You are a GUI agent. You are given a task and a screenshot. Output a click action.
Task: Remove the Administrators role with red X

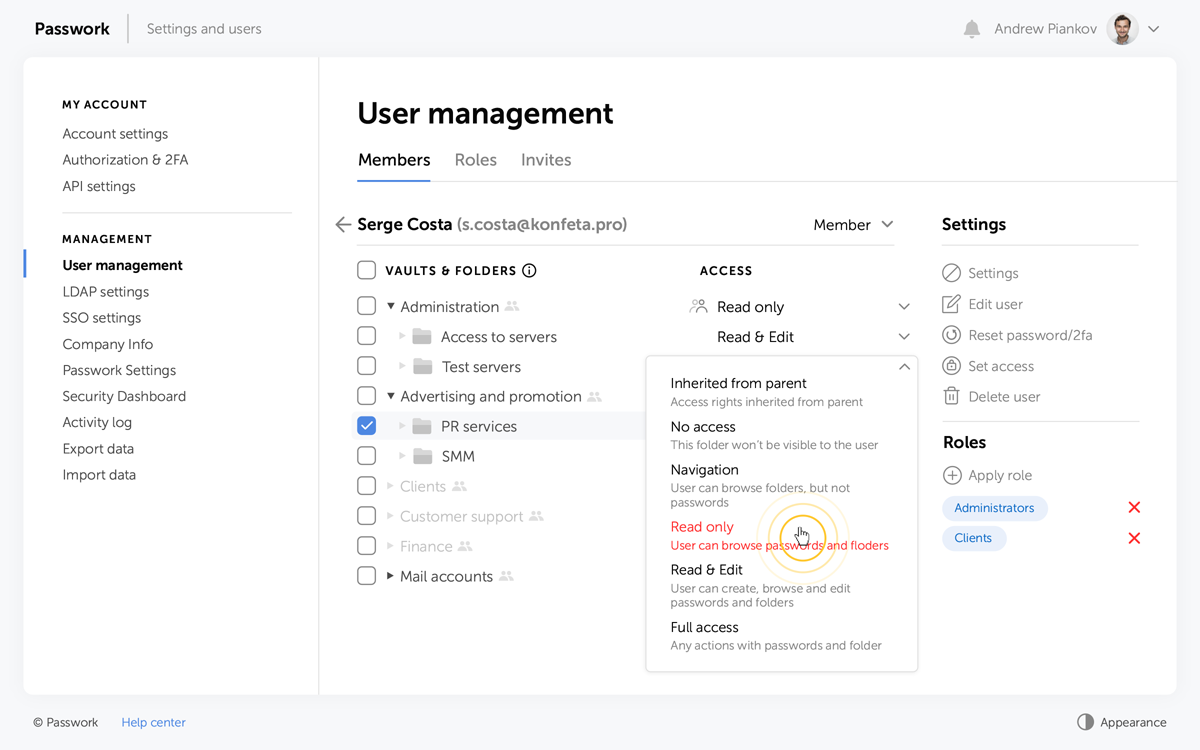point(1134,508)
